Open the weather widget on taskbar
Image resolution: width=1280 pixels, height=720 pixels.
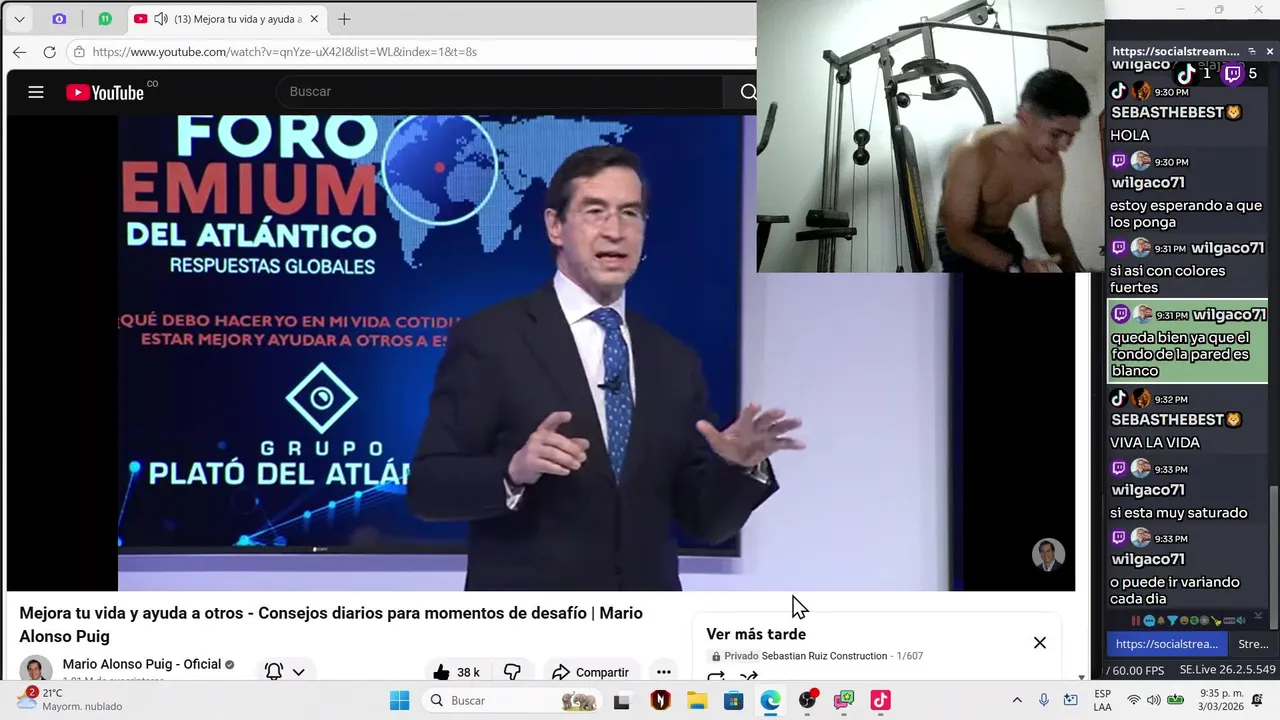[x=70, y=699]
